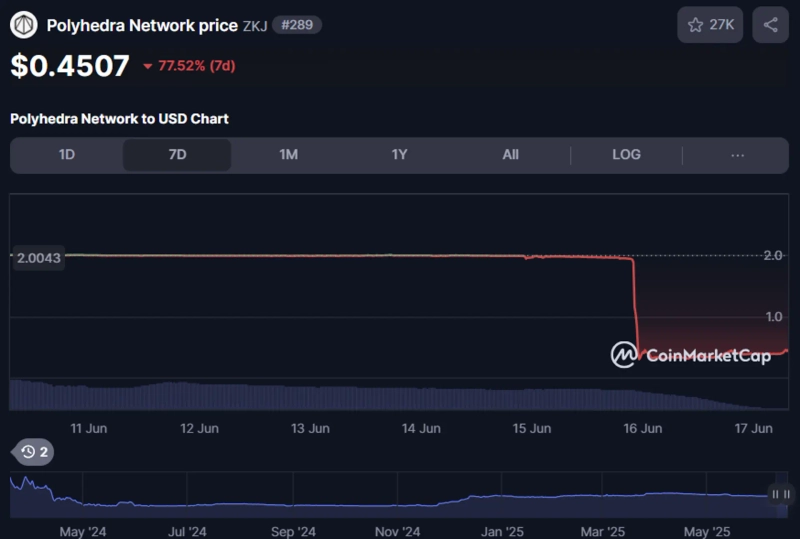
Task: Select the 7D timeframe tab
Action: click(x=177, y=155)
